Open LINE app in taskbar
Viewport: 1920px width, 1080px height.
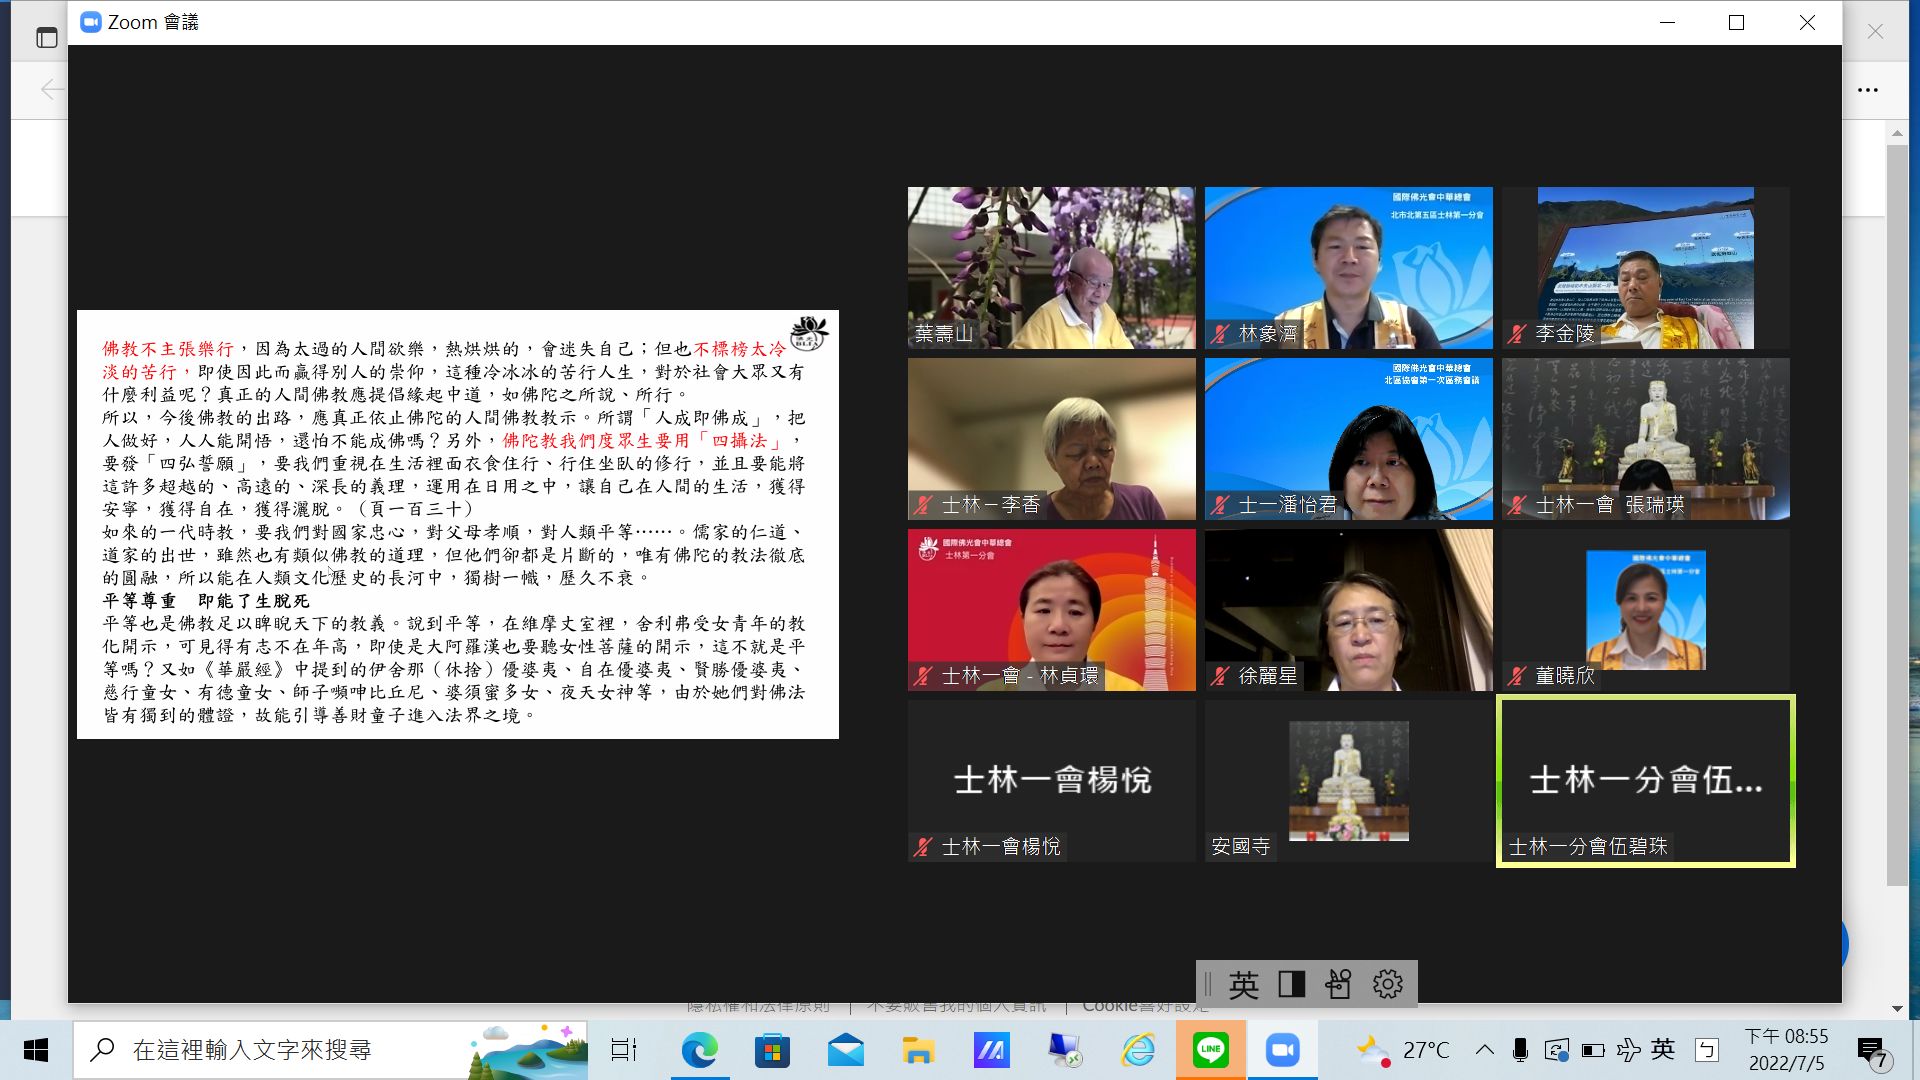coord(1210,1050)
